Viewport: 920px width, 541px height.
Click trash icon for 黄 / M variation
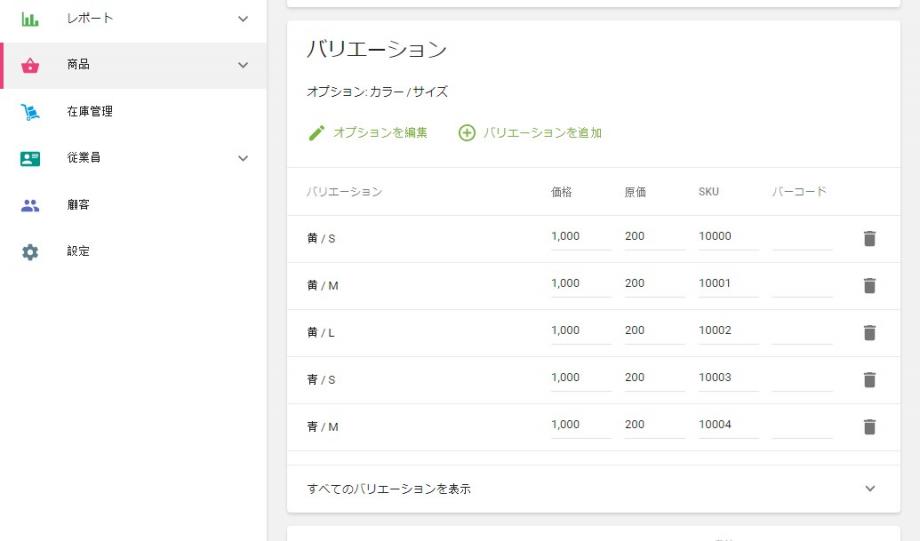coord(869,285)
